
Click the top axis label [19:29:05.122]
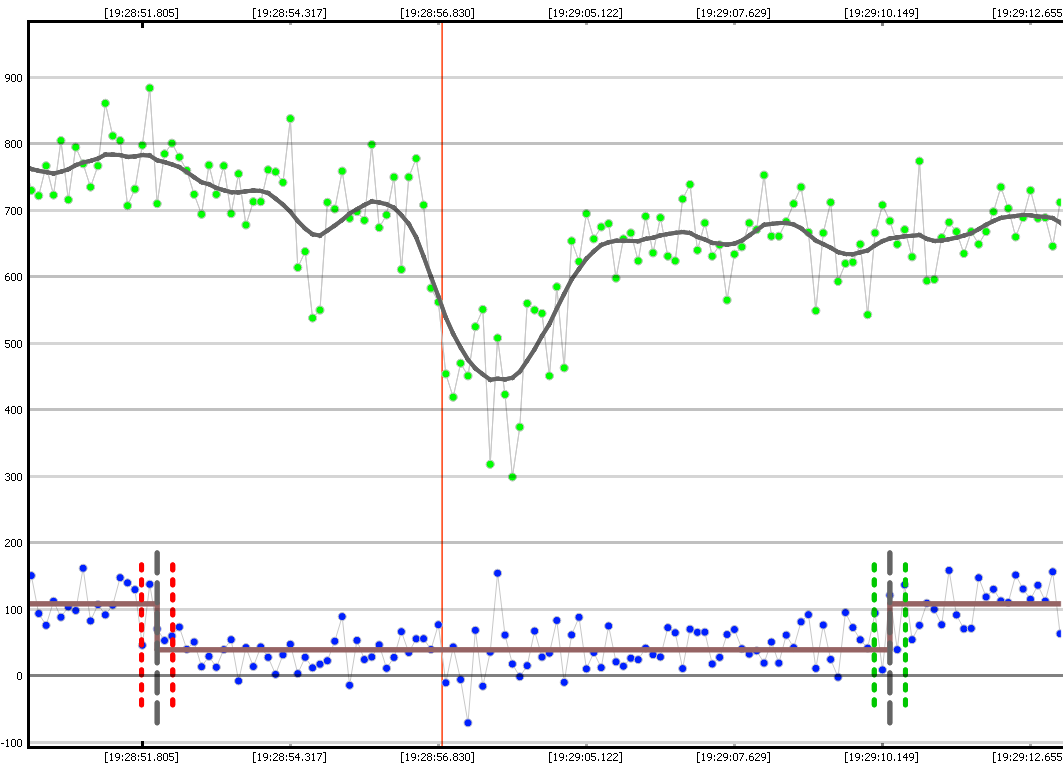[585, 13]
